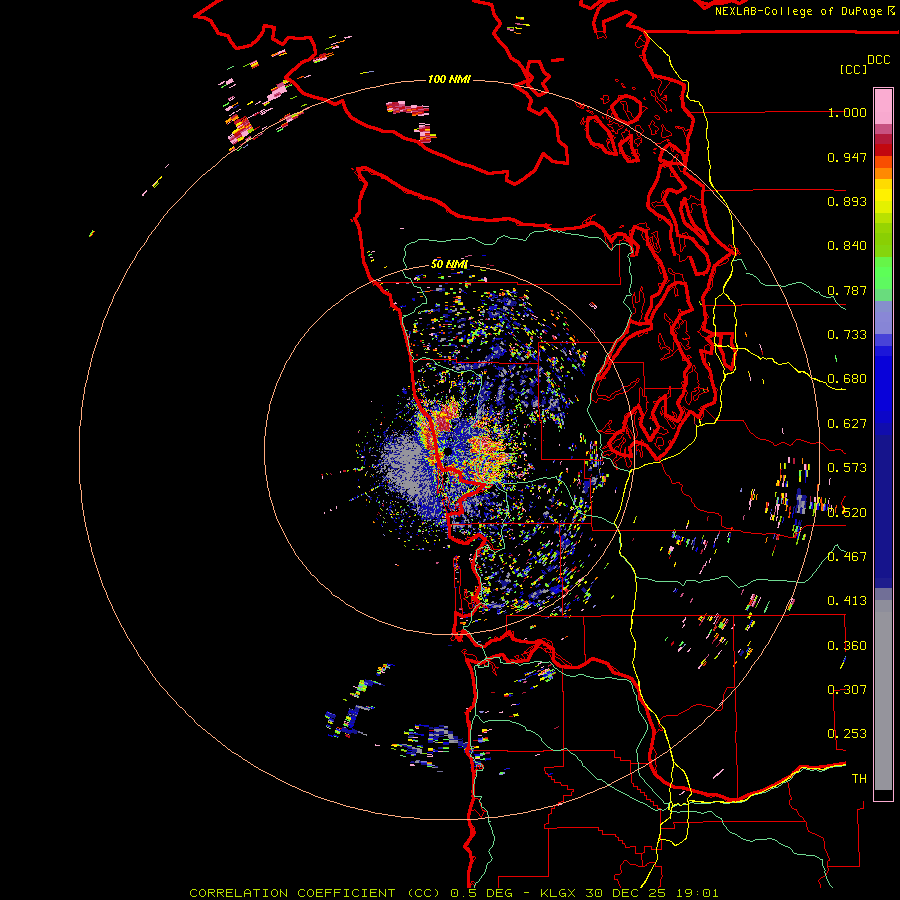Click the 1.000 scale value

[x=847, y=112]
